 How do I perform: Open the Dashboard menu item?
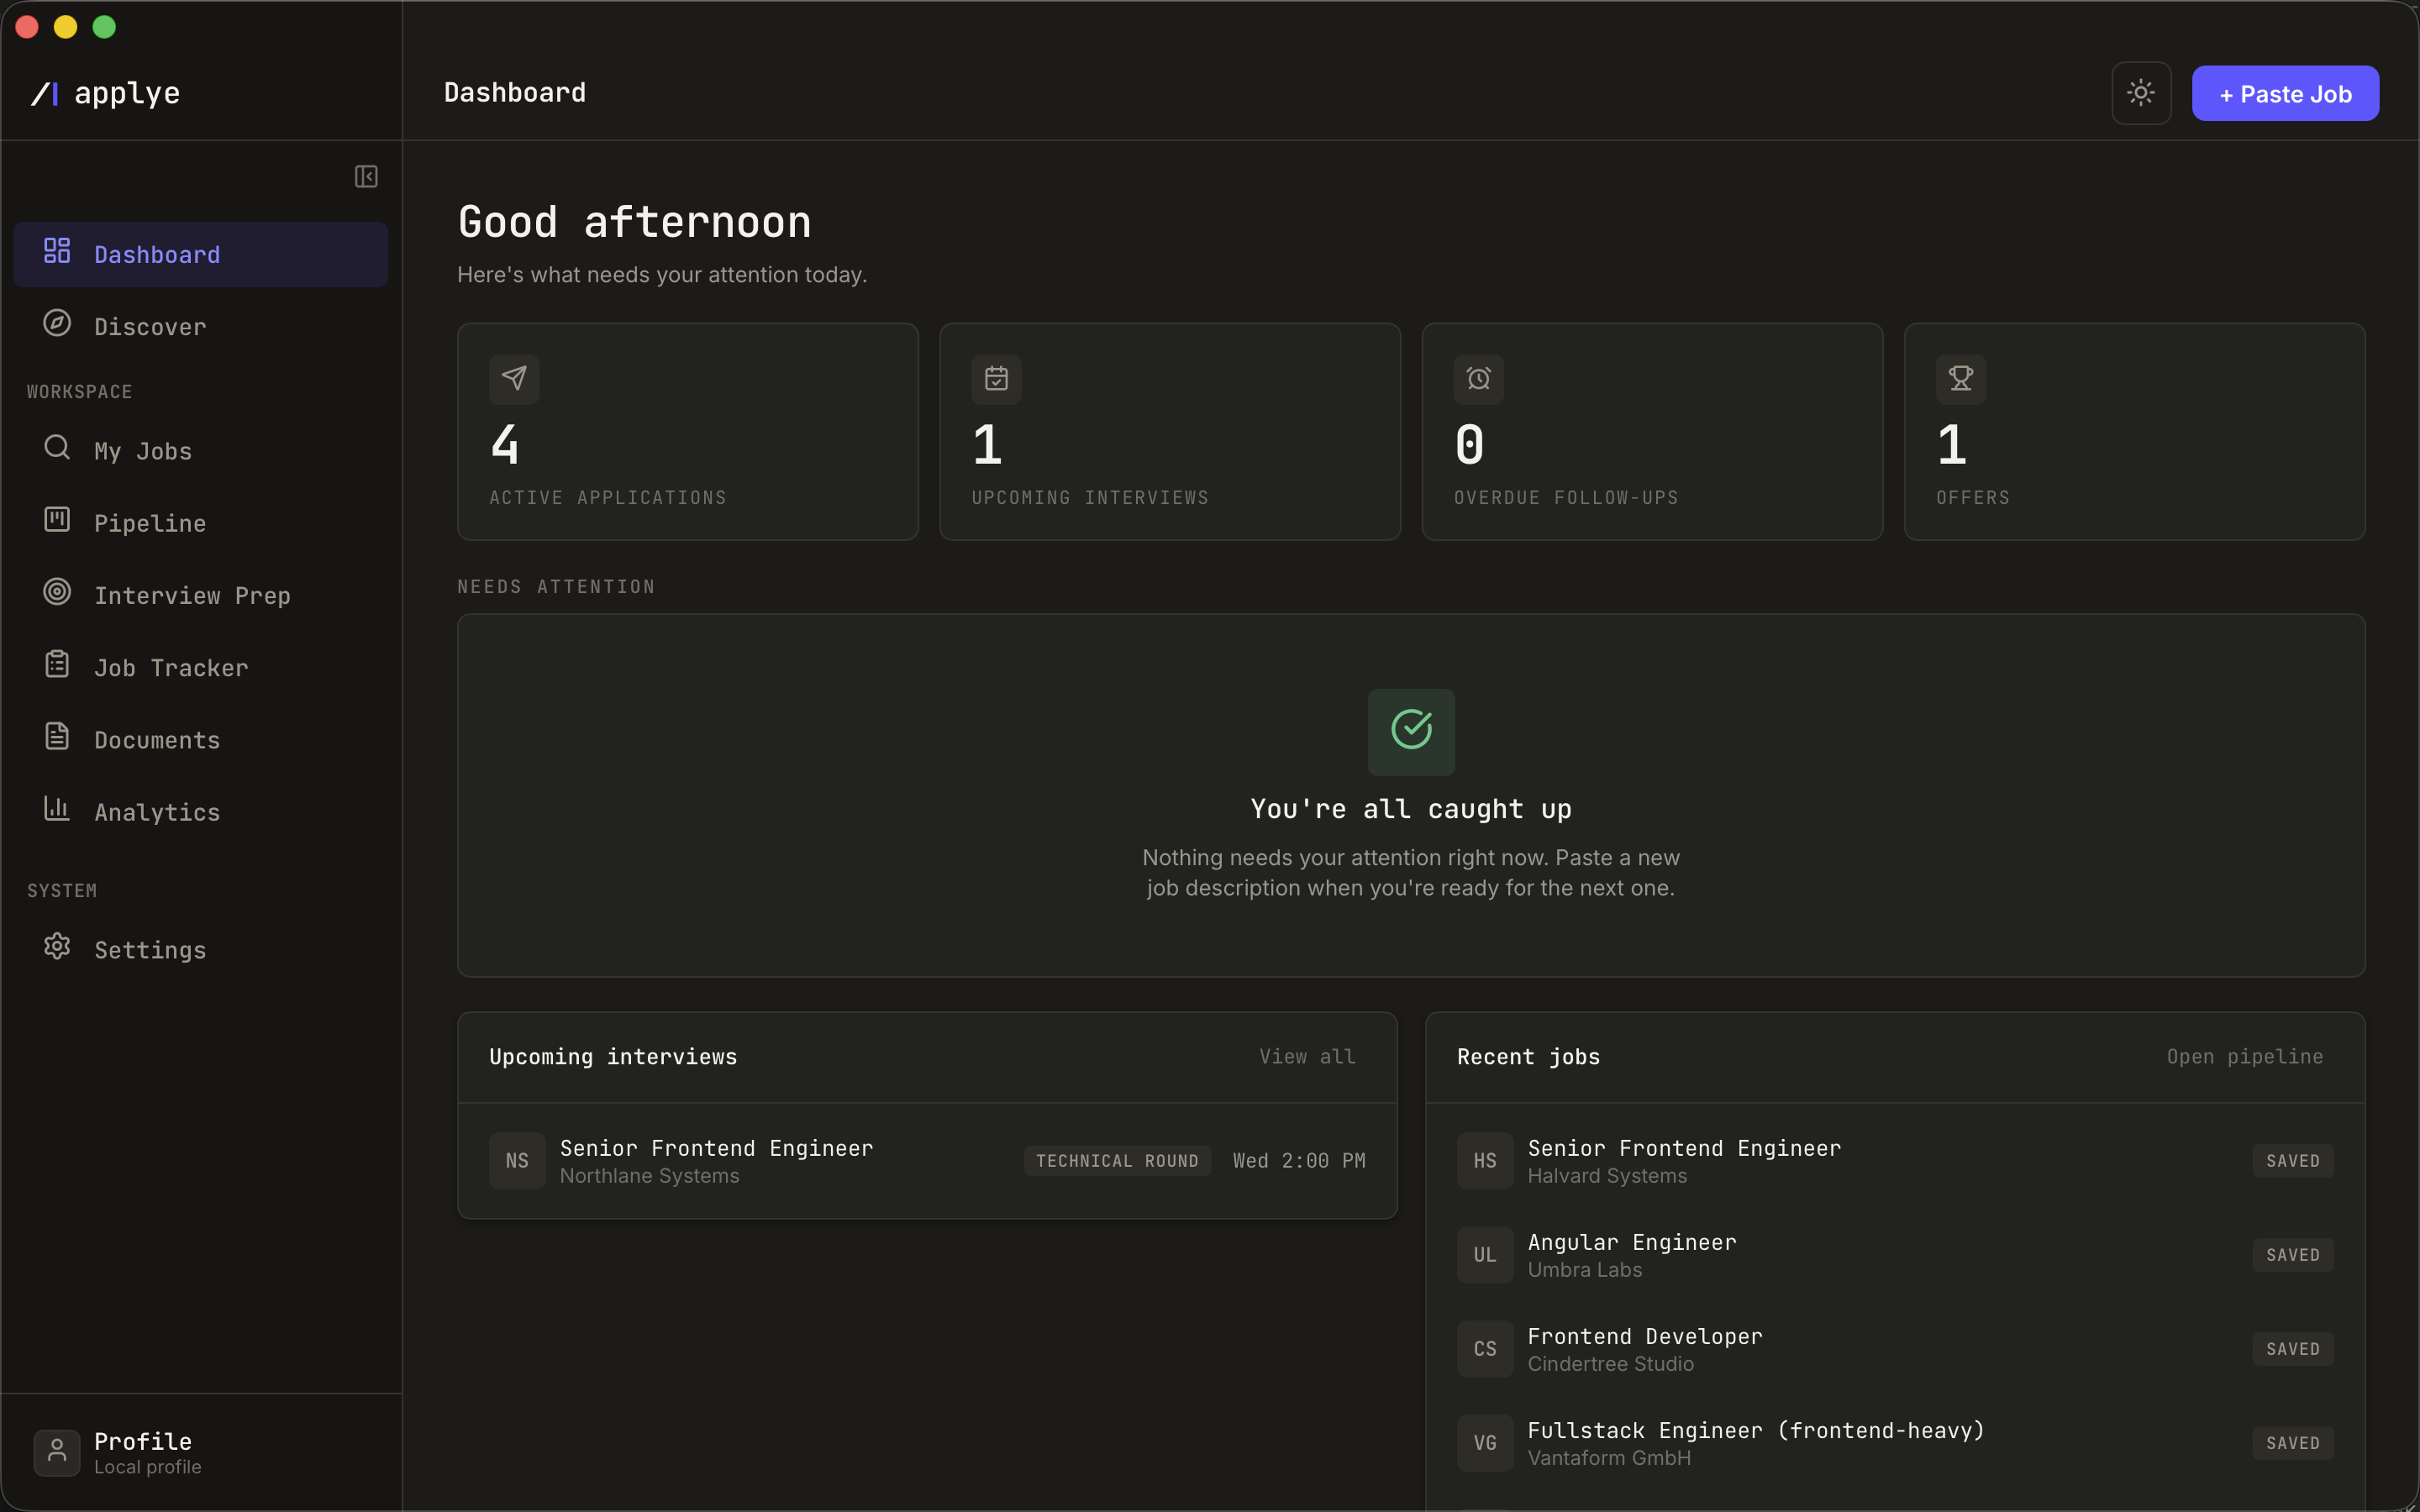point(200,254)
